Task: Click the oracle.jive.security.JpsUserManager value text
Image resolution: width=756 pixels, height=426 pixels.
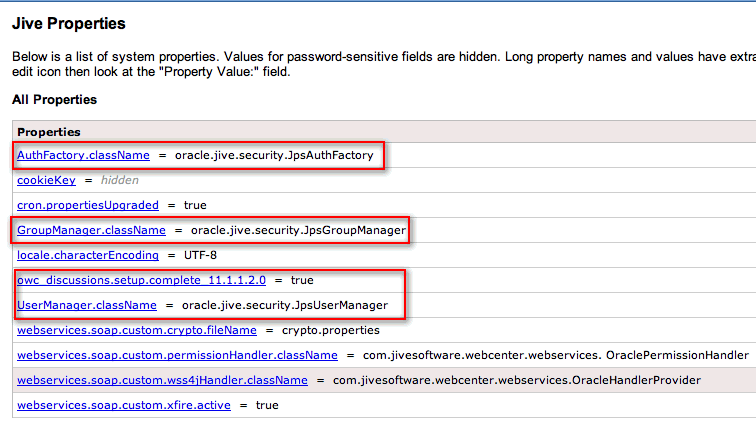Action: 285,306
